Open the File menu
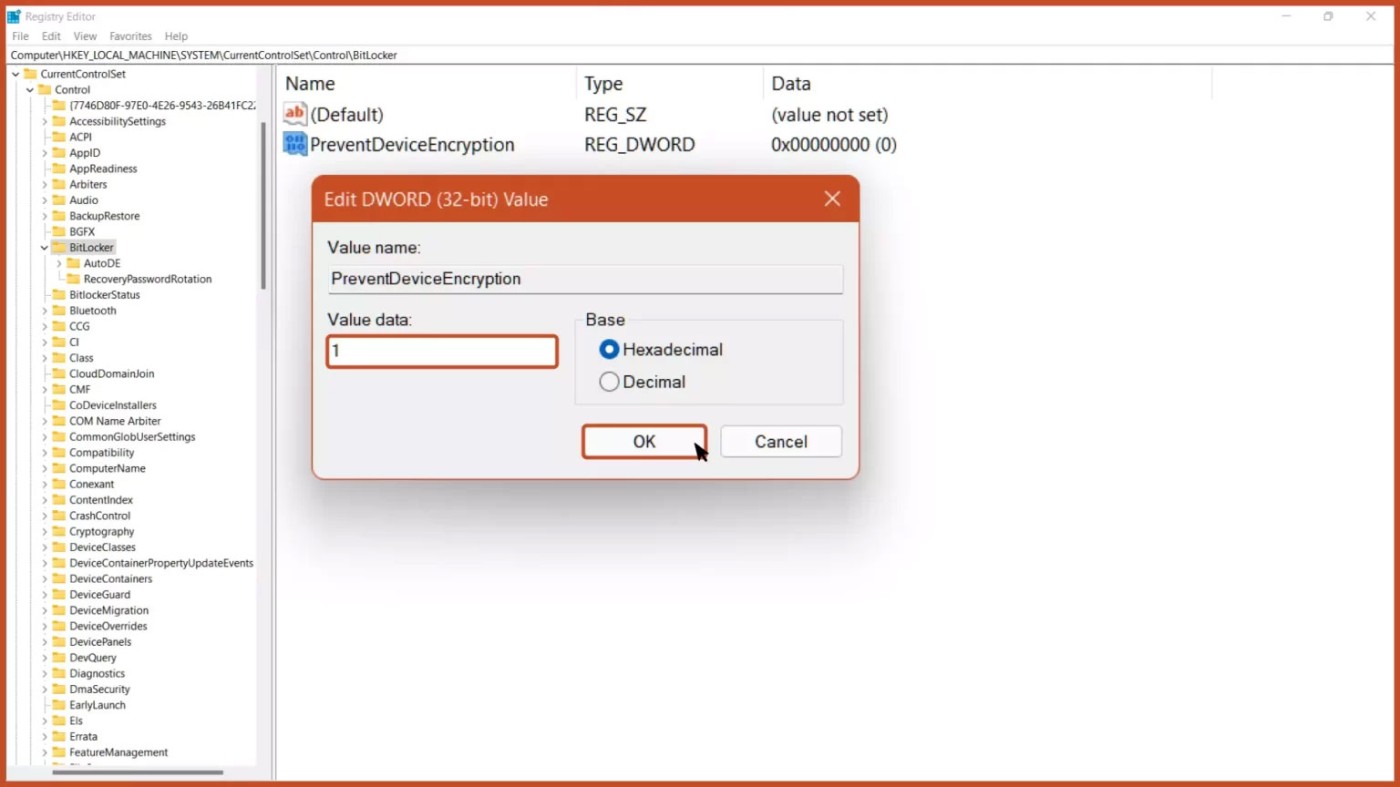 pyautogui.click(x=20, y=36)
